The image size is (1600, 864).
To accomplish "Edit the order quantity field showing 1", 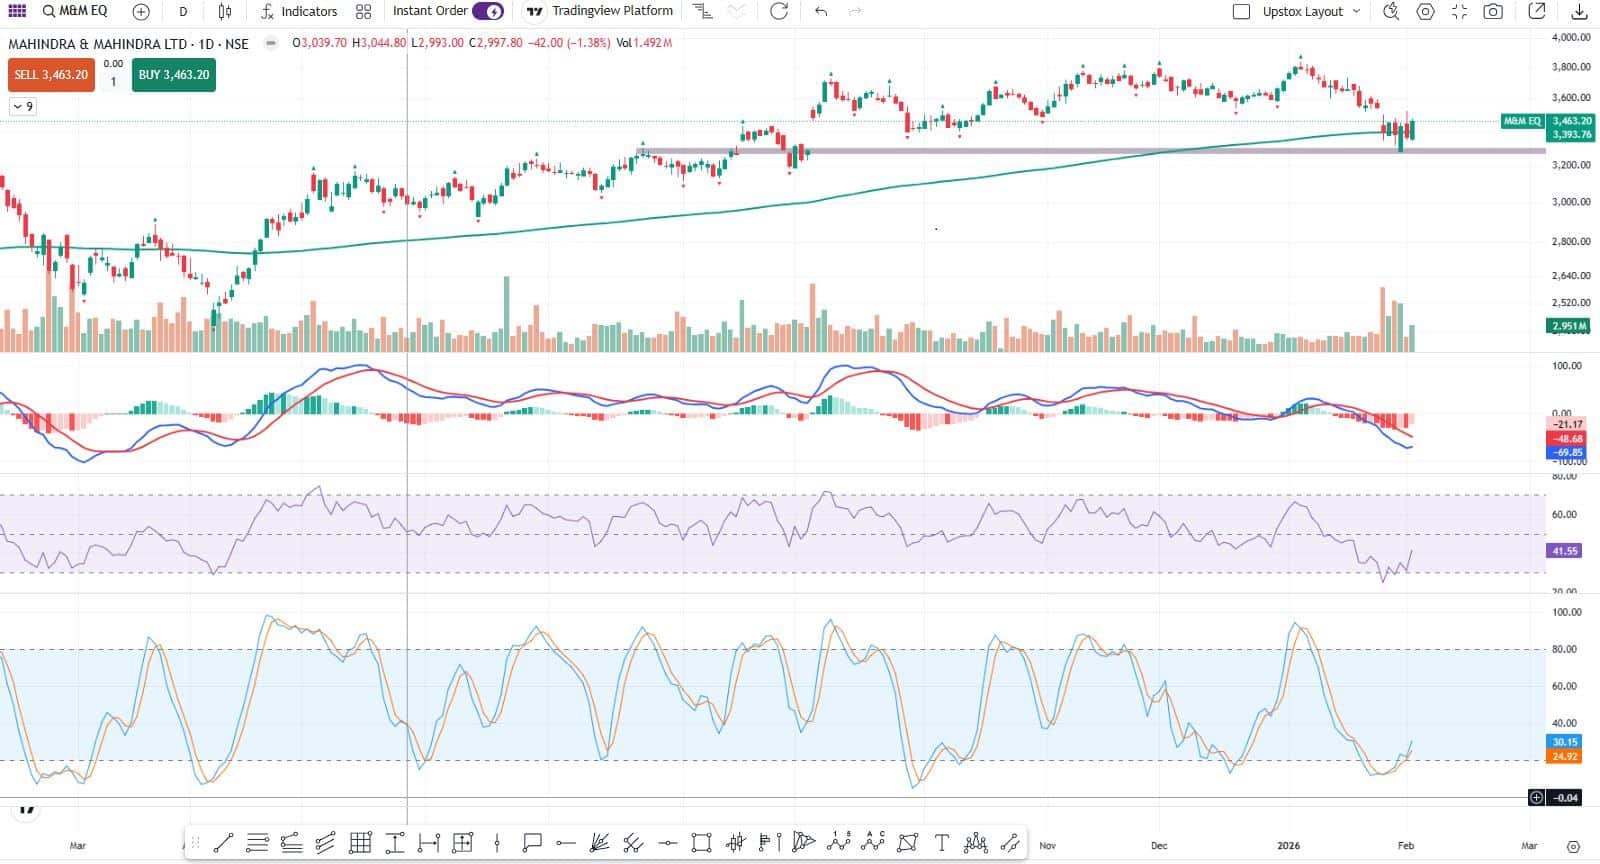I will coord(113,82).
